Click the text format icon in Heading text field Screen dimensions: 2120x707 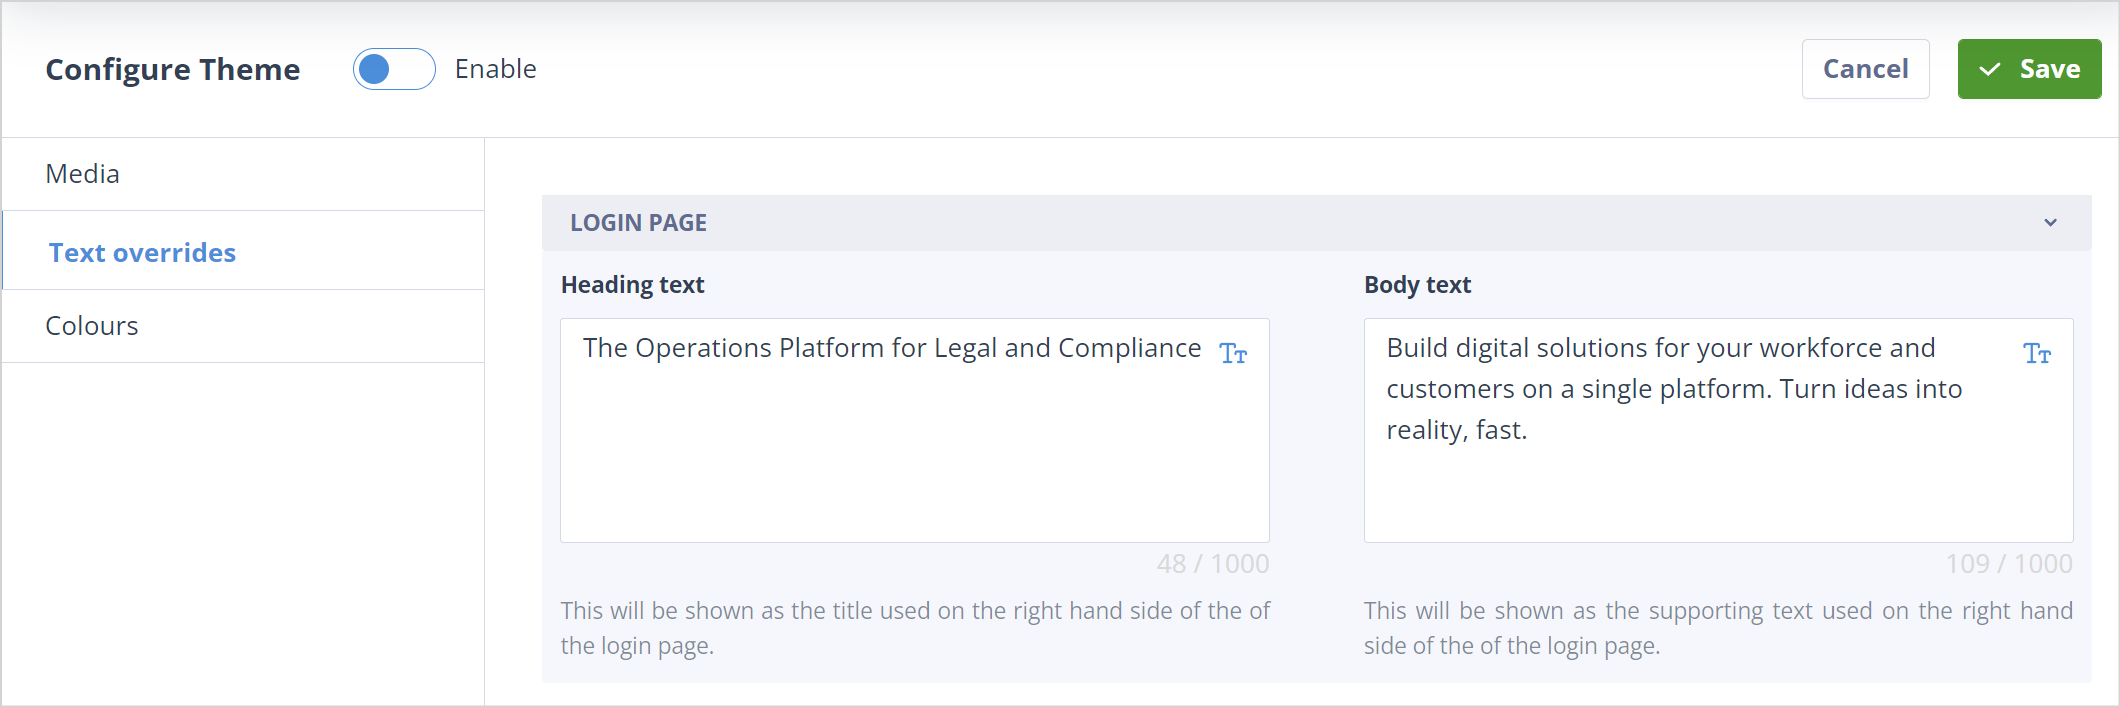[x=1233, y=353]
